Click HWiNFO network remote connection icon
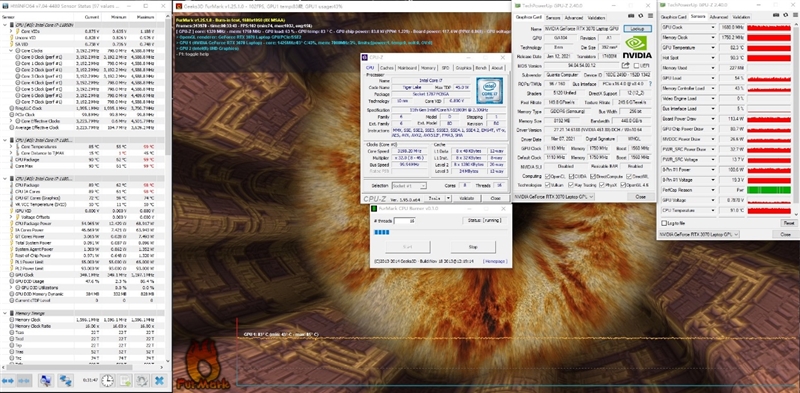The width and height of the screenshot is (800, 393). (x=65, y=381)
